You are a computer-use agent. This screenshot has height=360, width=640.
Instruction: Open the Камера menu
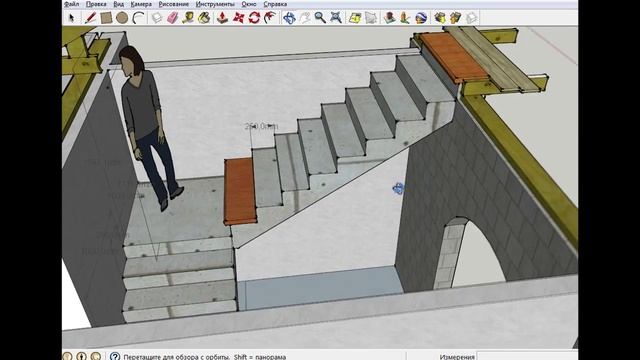141,4
